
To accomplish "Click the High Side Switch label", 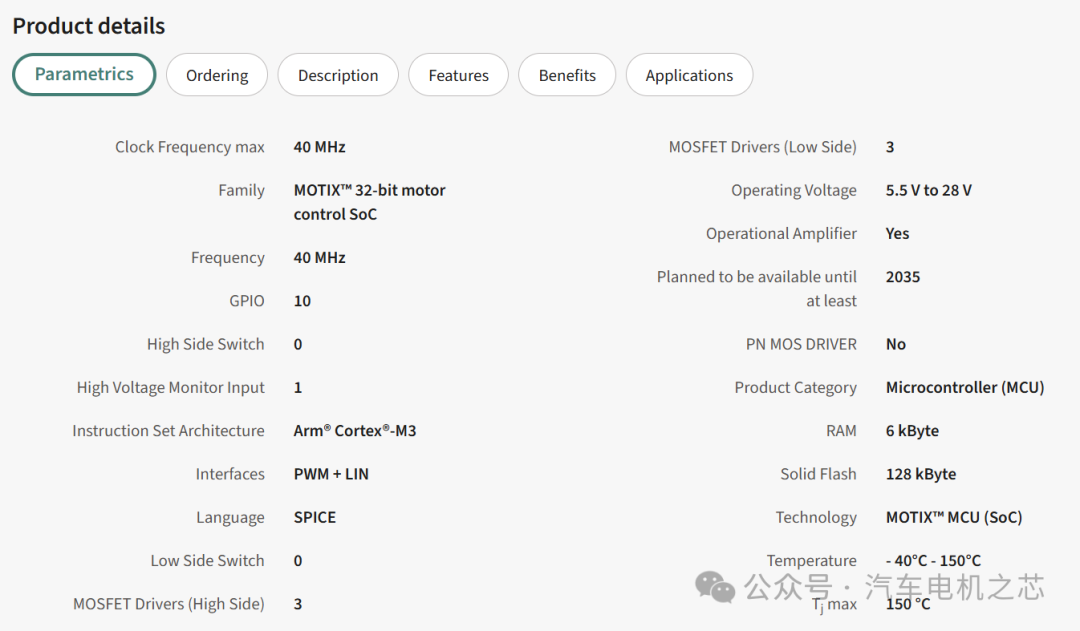I will tap(205, 344).
